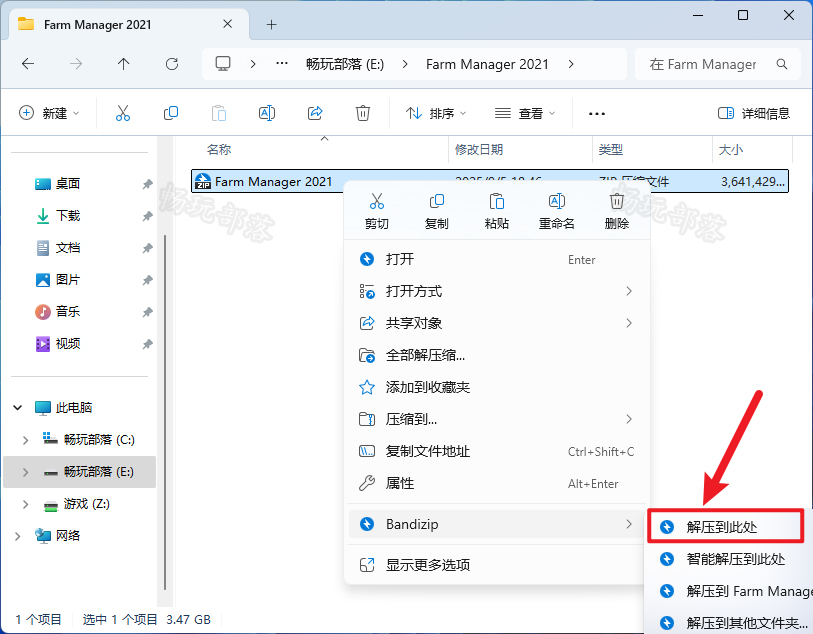Click the Rename icon in the toolbar
This screenshot has height=634, width=813.
pyautogui.click(x=267, y=113)
